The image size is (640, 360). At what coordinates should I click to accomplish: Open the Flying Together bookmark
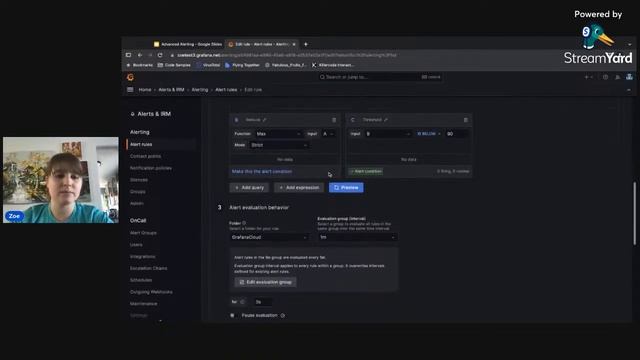coord(242,65)
